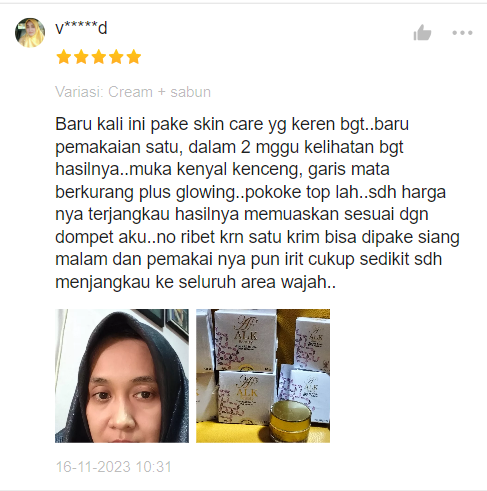
Task: Click the word 'sabun' in variation text
Action: click(x=191, y=92)
